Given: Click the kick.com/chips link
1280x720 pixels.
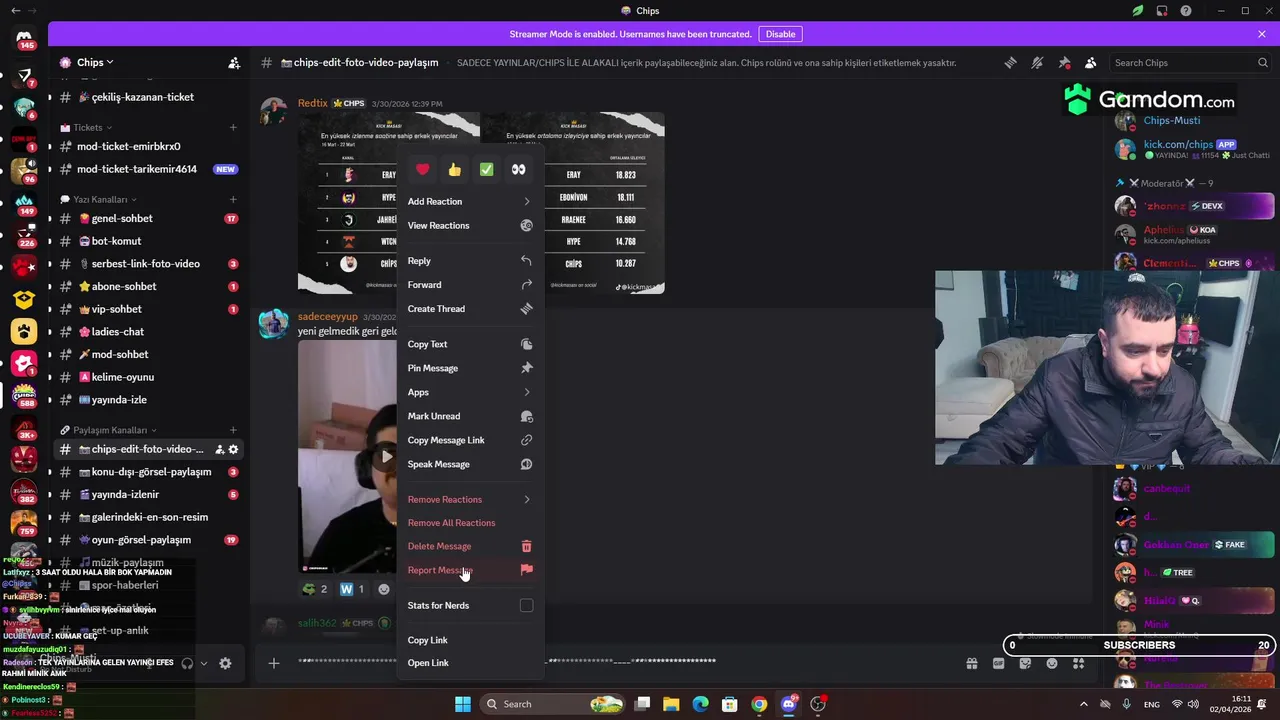Looking at the screenshot, I should coord(1178,144).
